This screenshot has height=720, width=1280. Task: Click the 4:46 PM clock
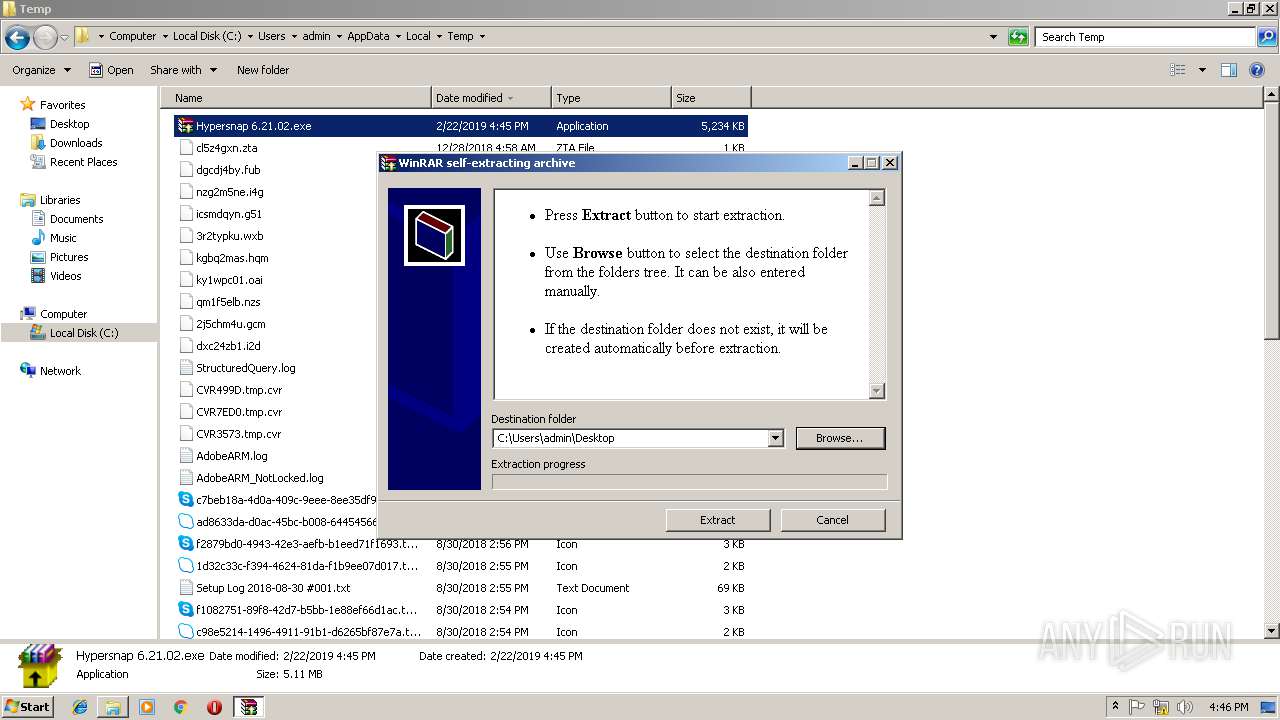[1227, 706]
